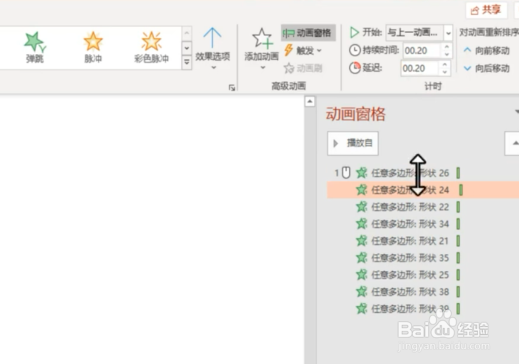Click the green timing bar of 形状 26

click(x=458, y=173)
